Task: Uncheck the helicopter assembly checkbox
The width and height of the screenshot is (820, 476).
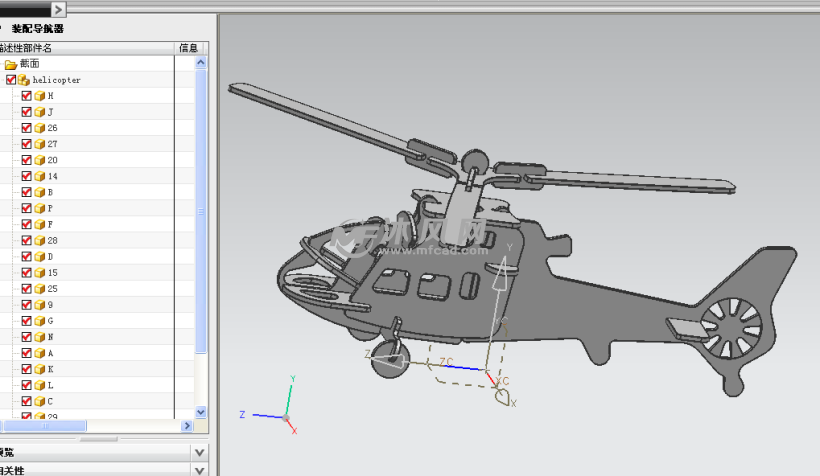Action: tap(10, 80)
